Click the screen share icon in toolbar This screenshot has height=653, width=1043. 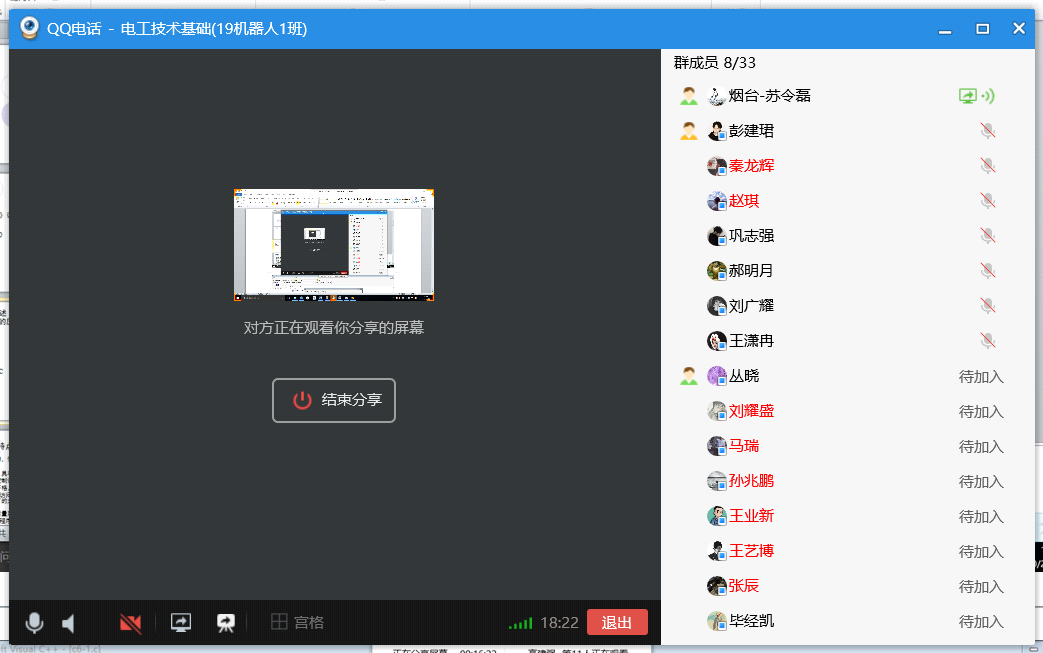click(x=181, y=622)
